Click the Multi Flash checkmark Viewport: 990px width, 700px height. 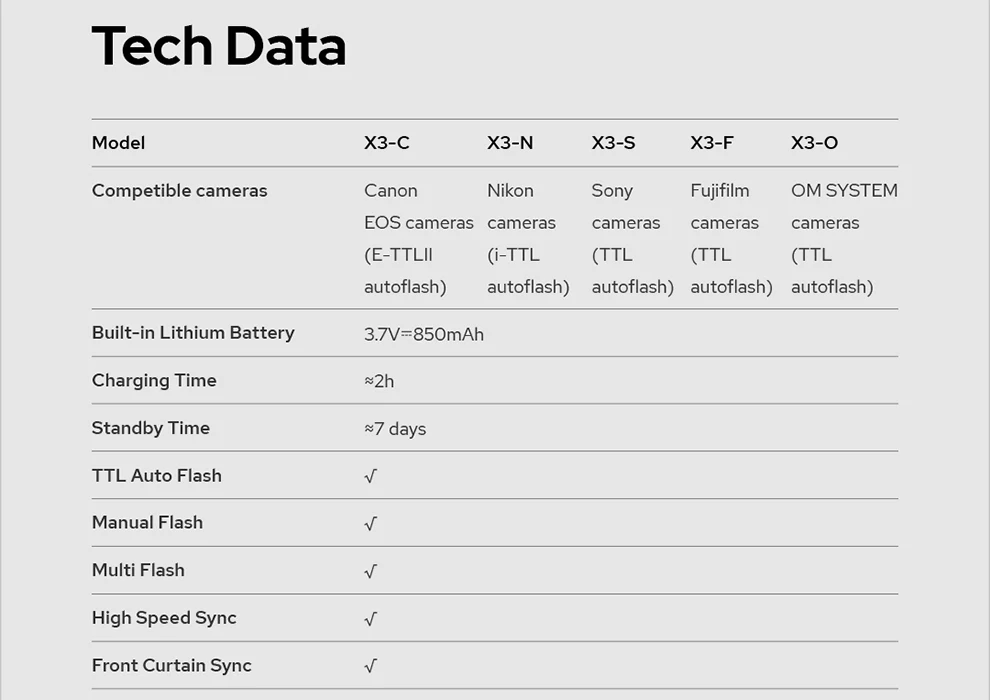pyautogui.click(x=371, y=571)
